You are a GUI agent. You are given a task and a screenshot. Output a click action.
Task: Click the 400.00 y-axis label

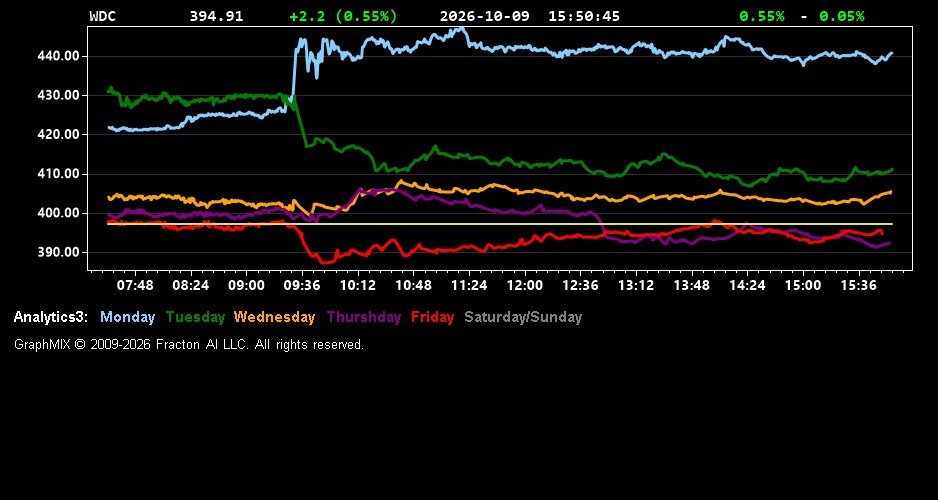click(x=59, y=213)
